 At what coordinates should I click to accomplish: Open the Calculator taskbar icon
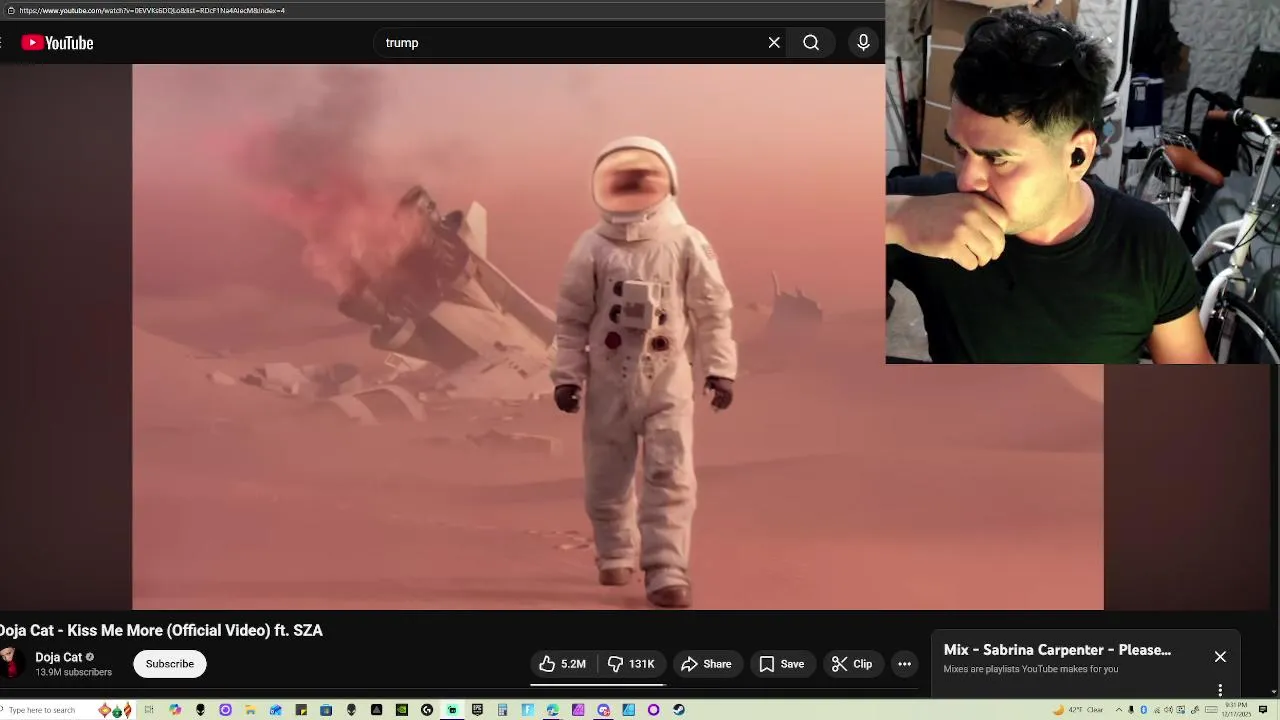pos(502,710)
